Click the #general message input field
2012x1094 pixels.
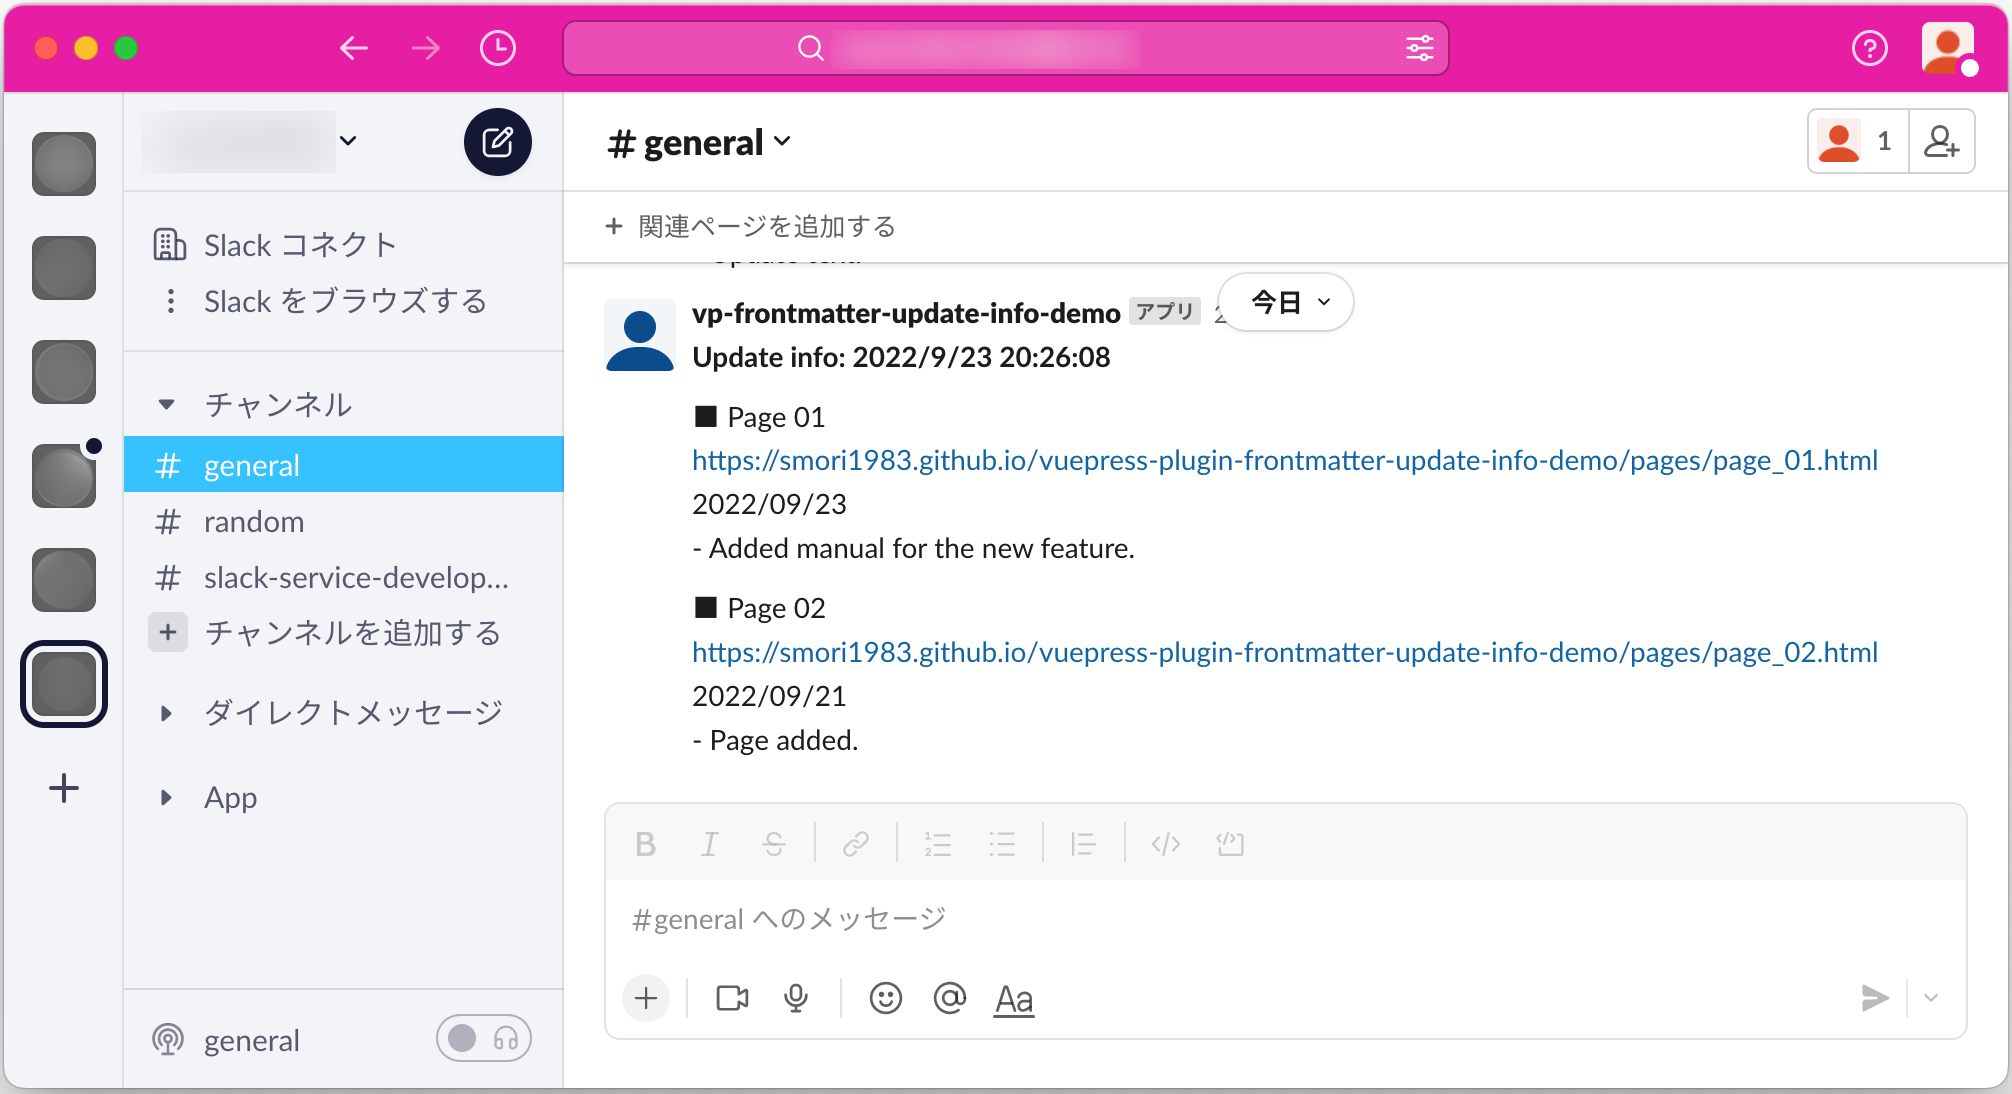tap(1286, 919)
